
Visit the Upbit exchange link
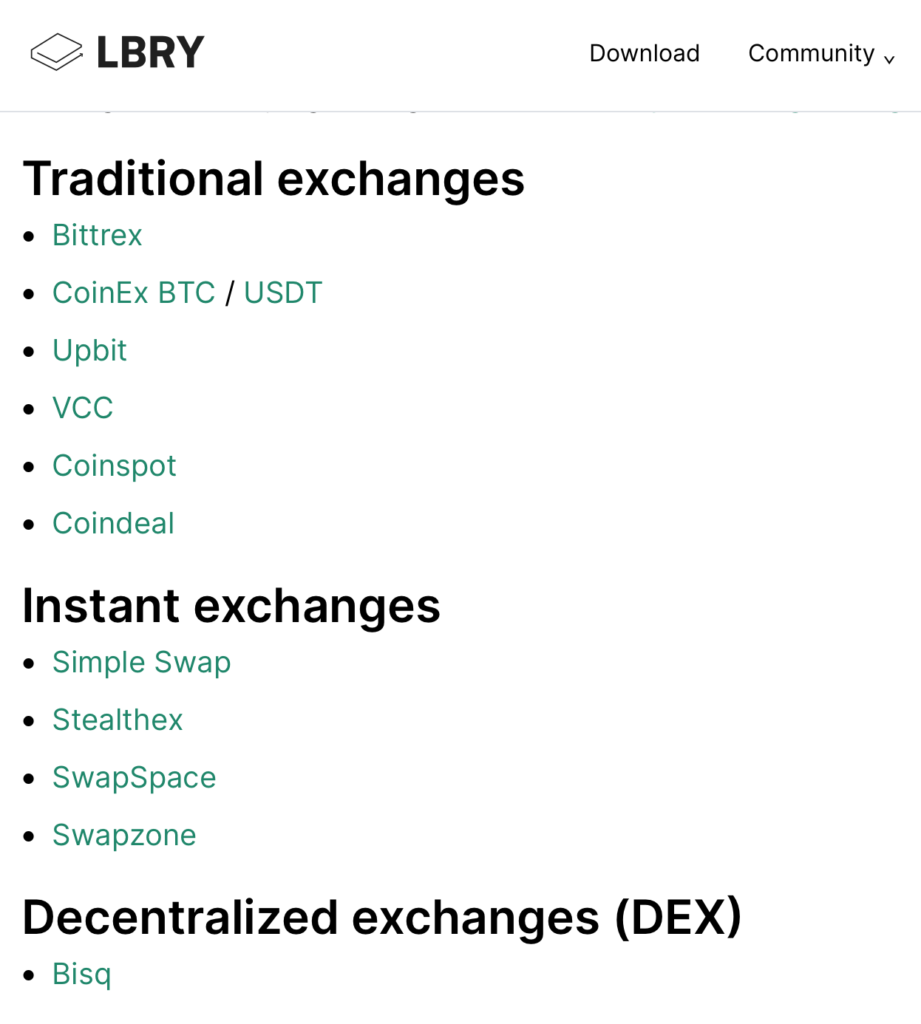pyautogui.click(x=90, y=351)
